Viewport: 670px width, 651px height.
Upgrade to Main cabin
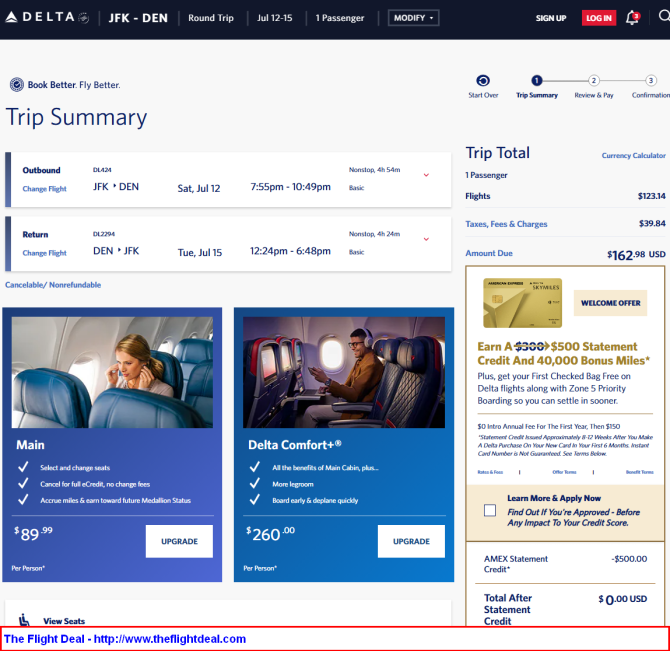[x=179, y=541]
